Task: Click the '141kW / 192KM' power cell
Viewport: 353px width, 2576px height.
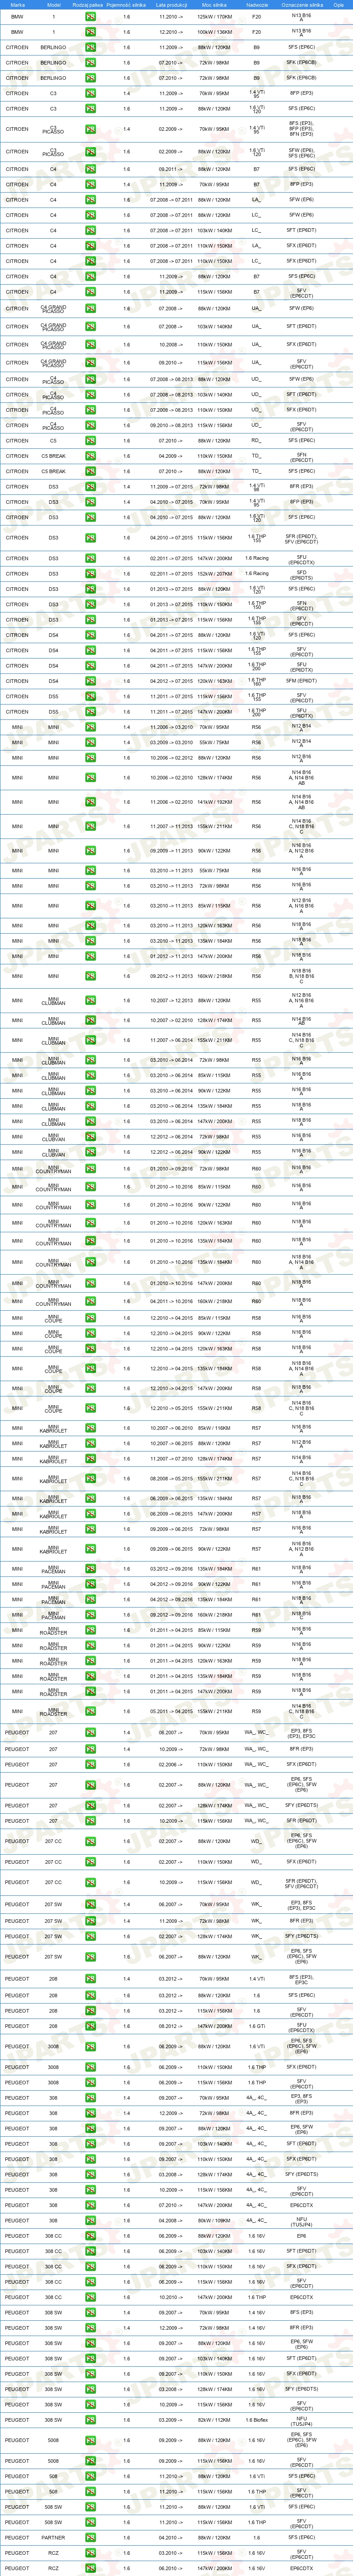Action: click(x=214, y=802)
